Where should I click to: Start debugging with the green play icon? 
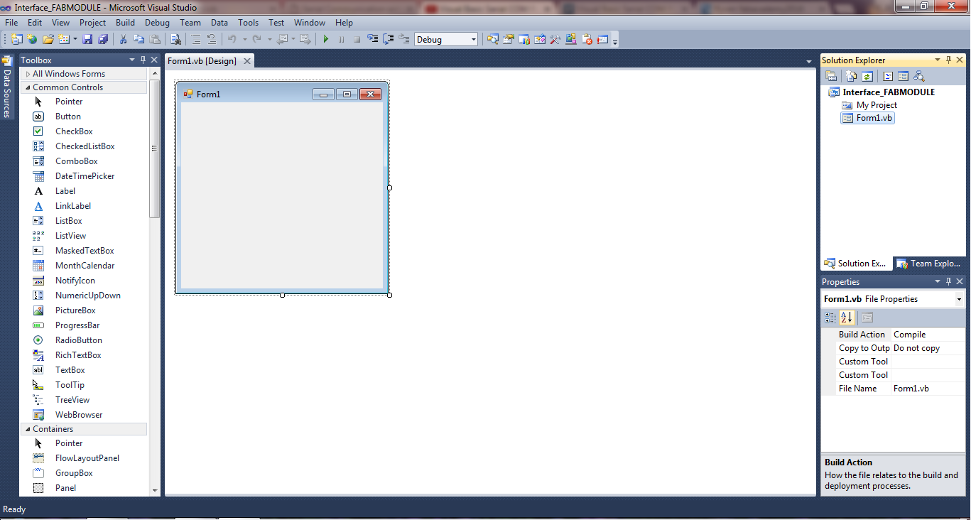coord(326,40)
